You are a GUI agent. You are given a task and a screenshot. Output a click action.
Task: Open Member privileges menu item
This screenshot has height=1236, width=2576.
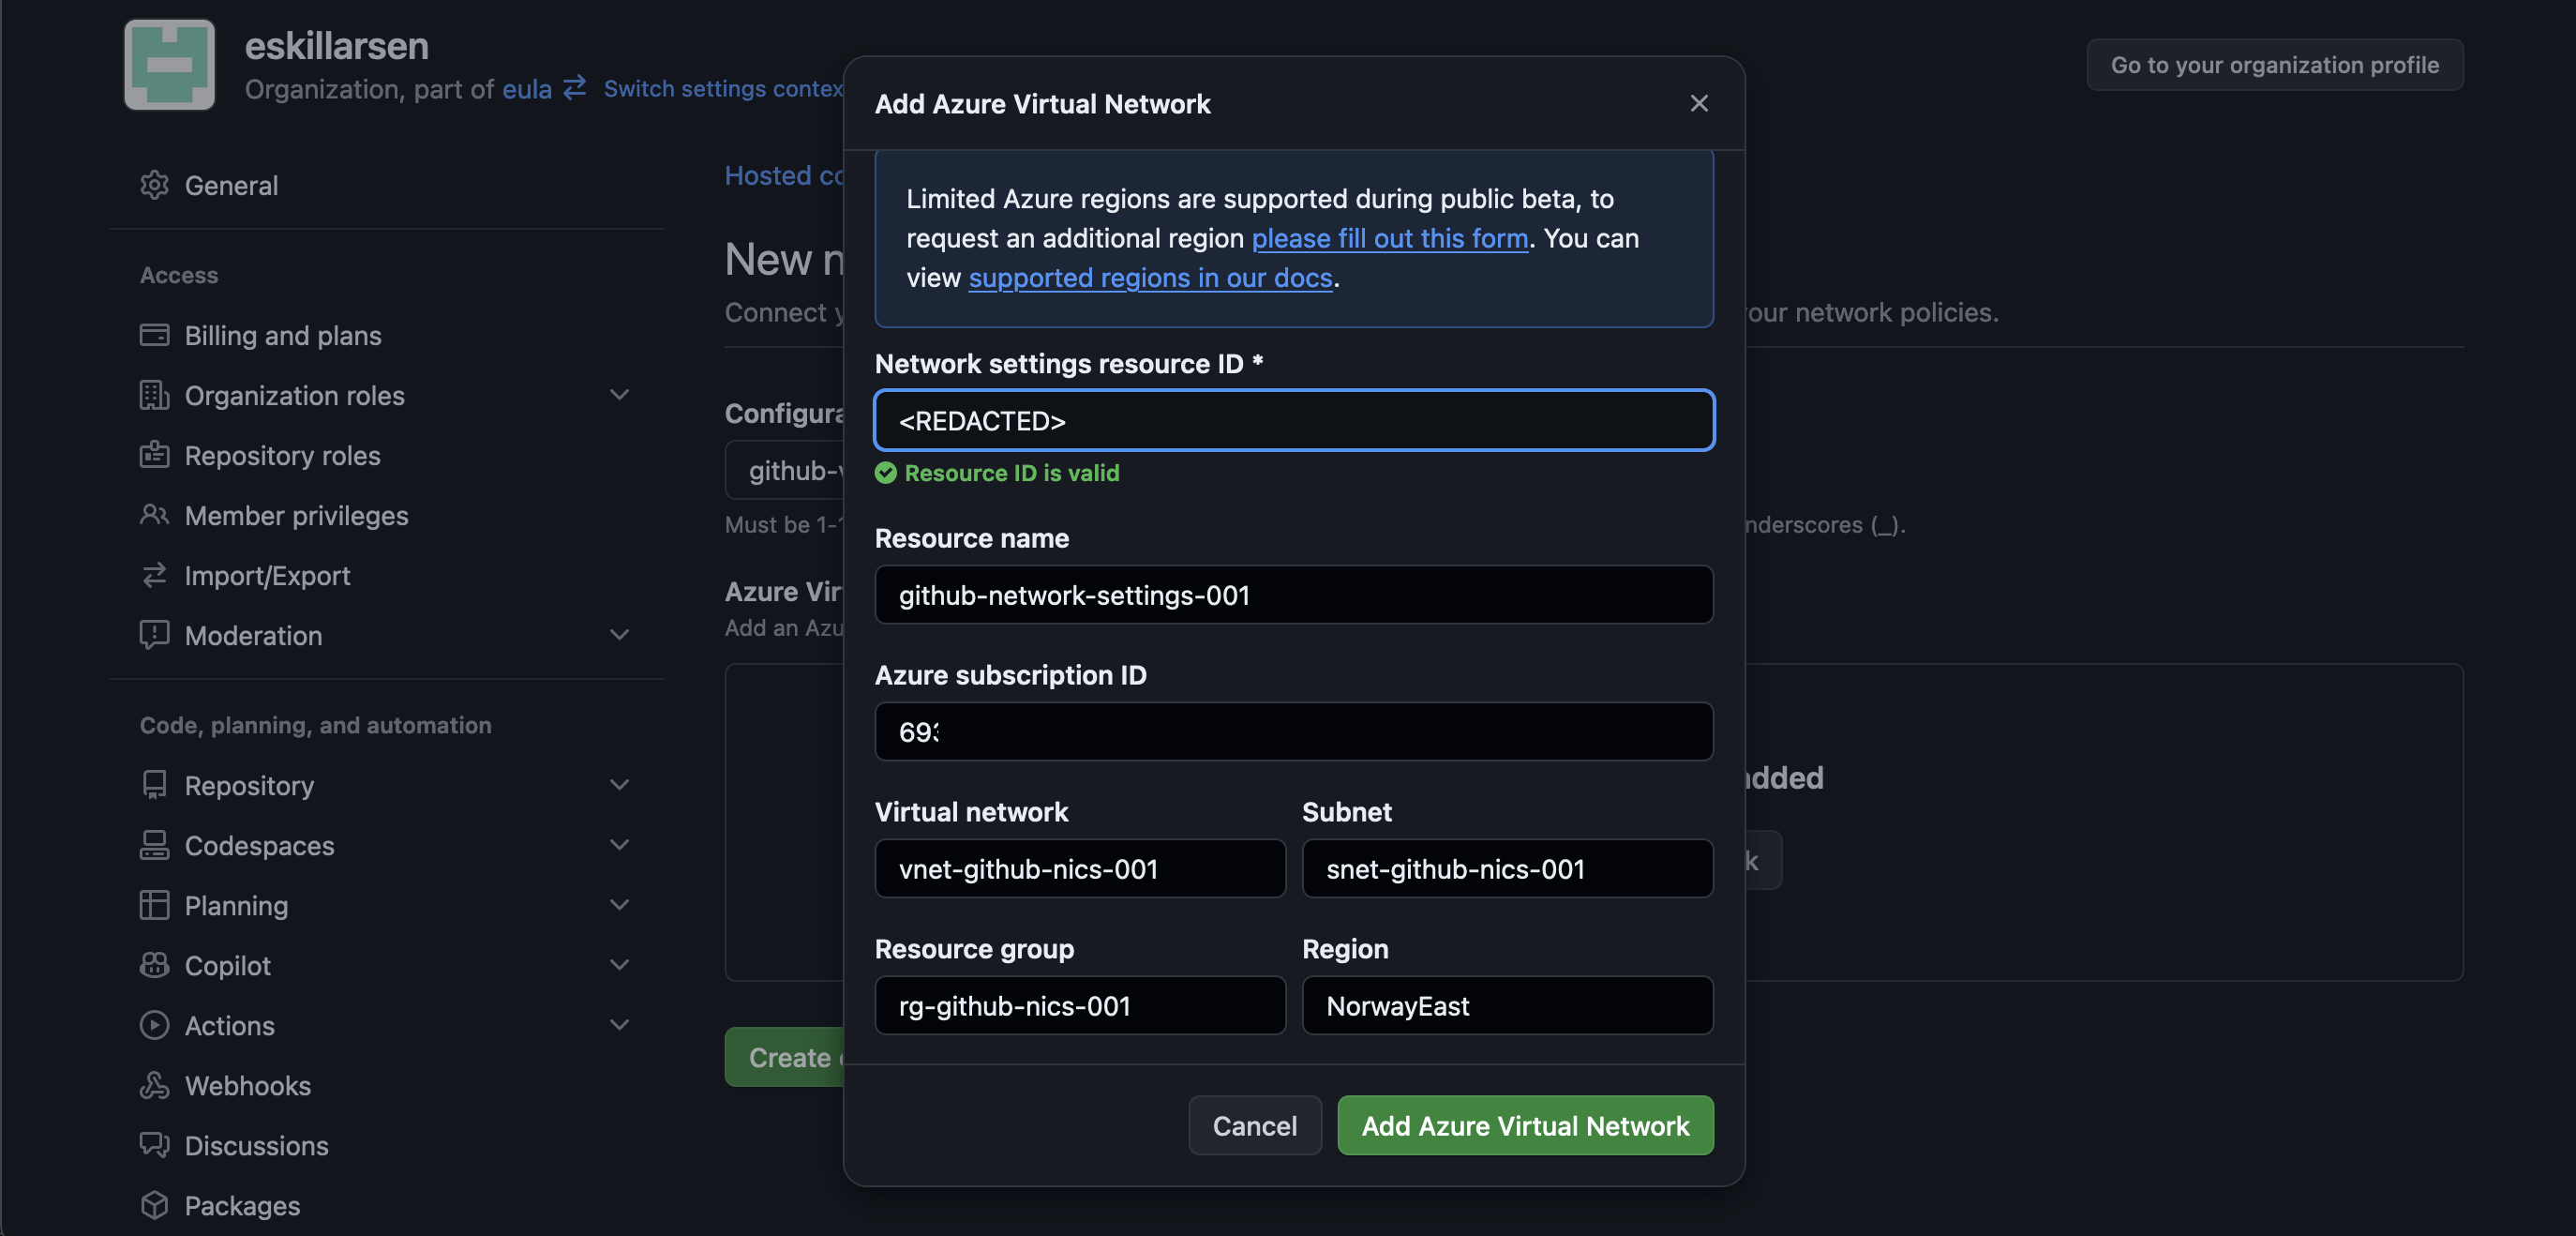tap(386, 515)
